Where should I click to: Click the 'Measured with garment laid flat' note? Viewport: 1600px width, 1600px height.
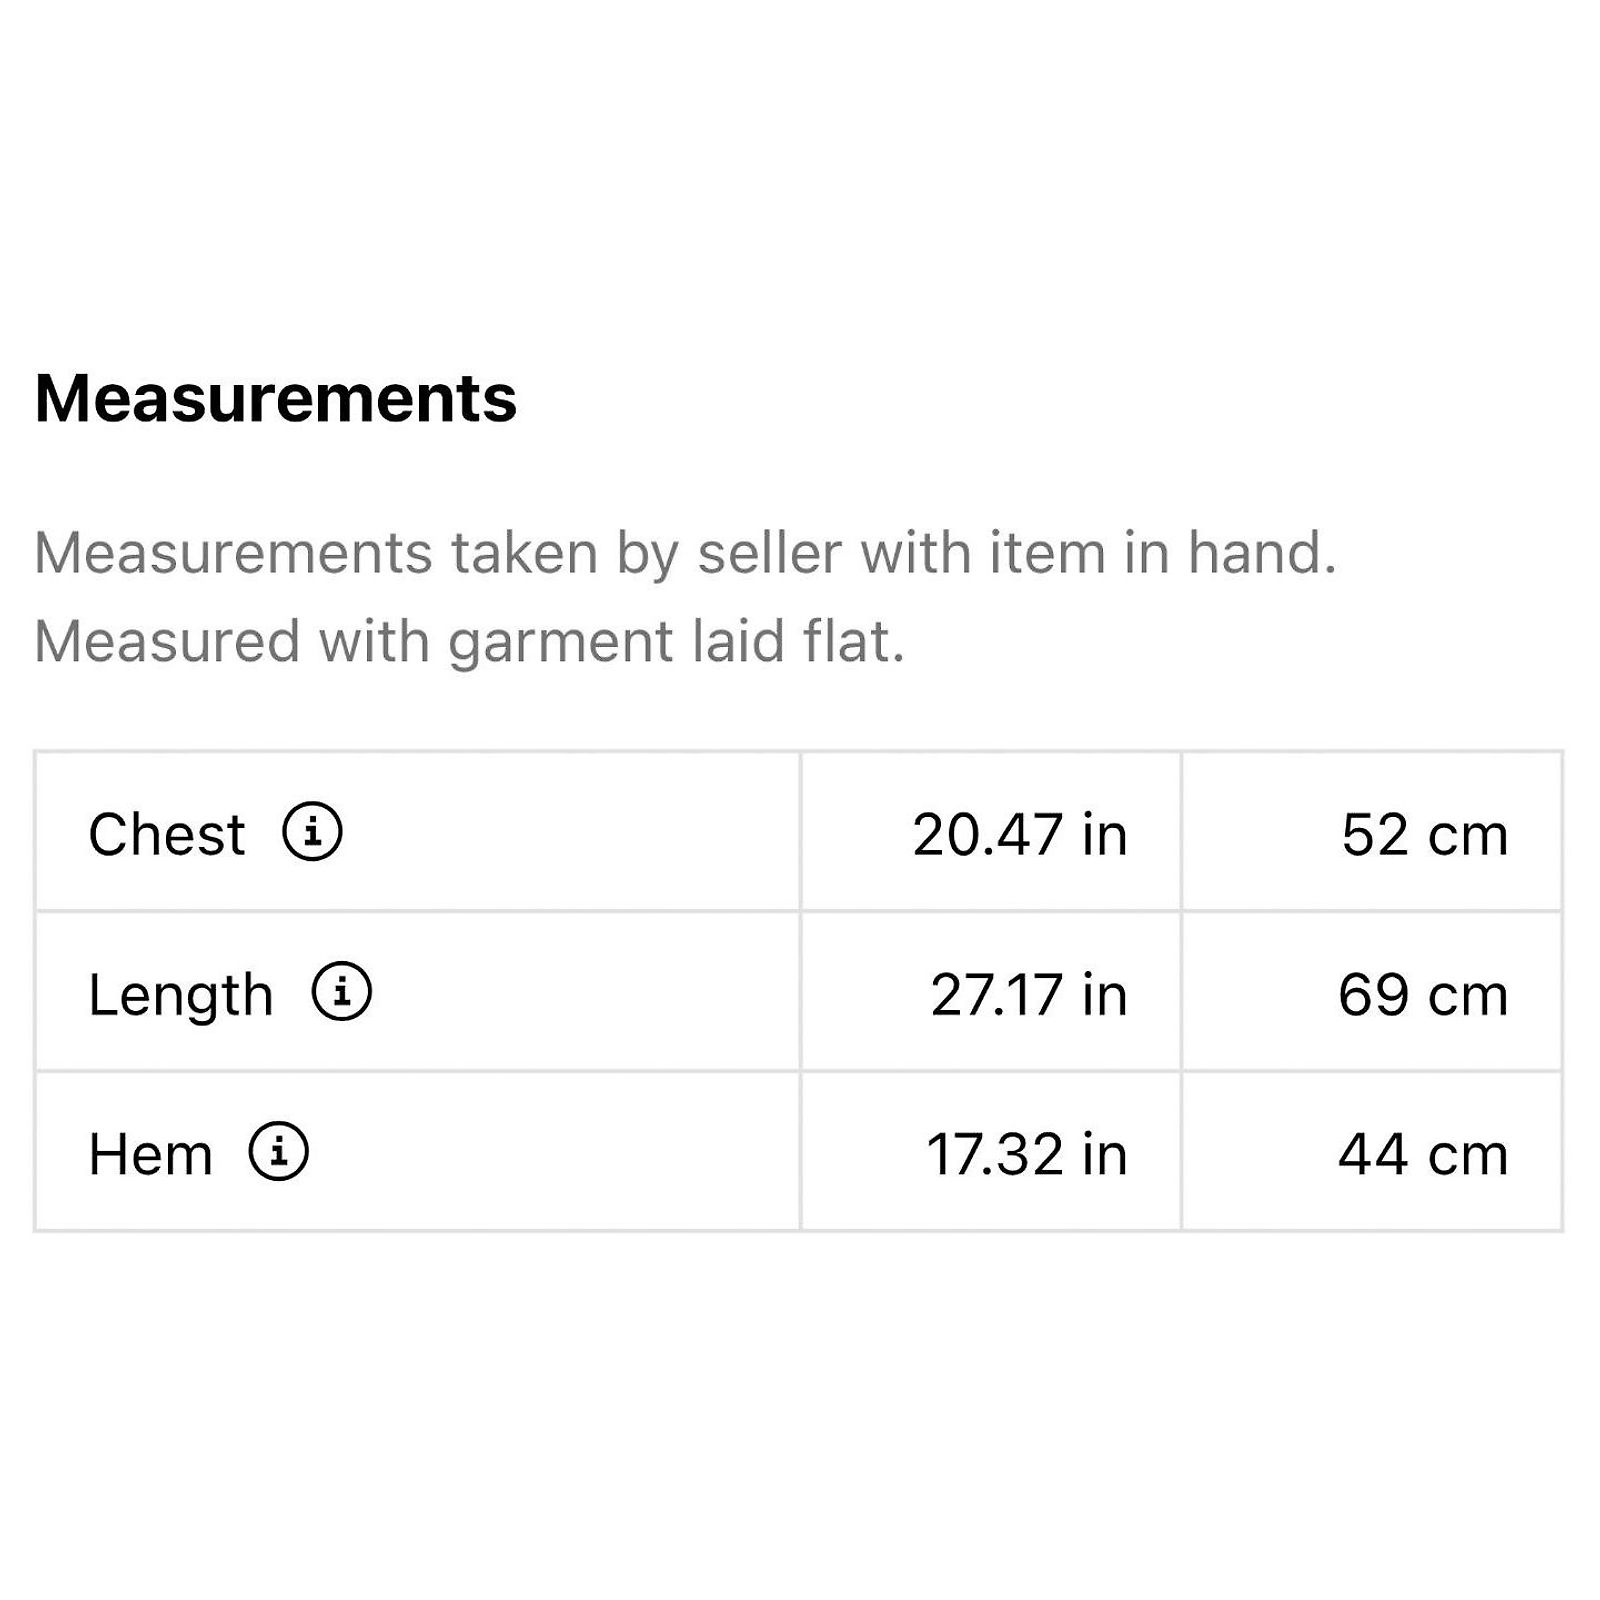(470, 641)
